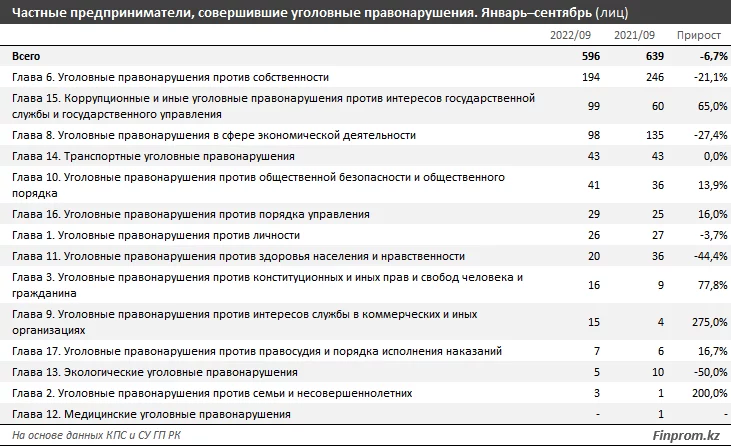Select growth value 275,0%
The width and height of the screenshot is (731, 446).
(710, 322)
